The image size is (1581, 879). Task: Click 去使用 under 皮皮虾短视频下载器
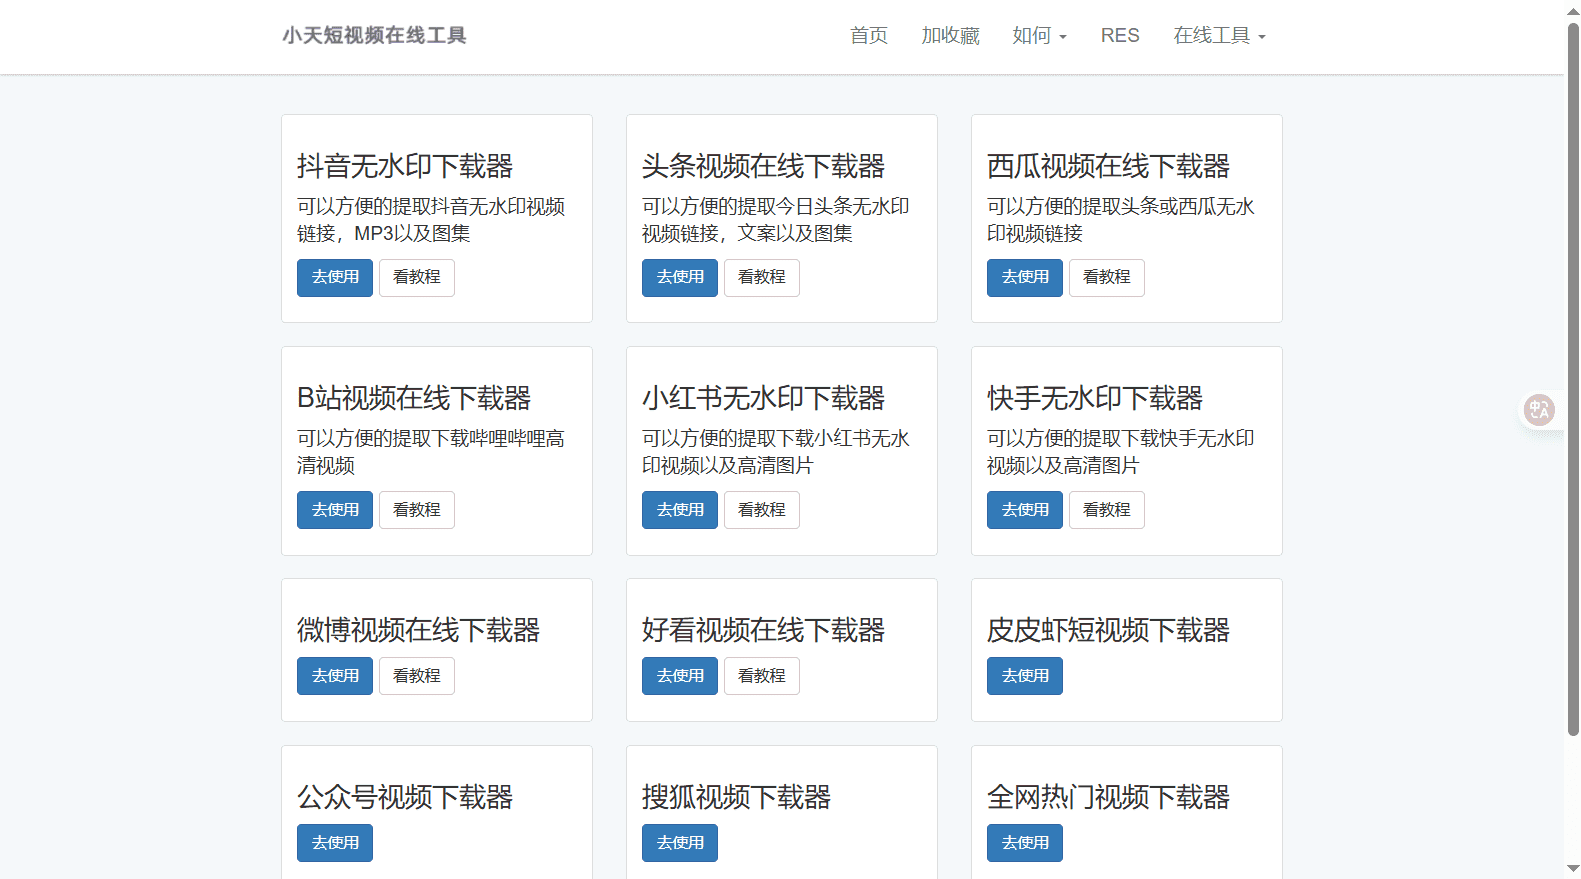[1025, 676]
